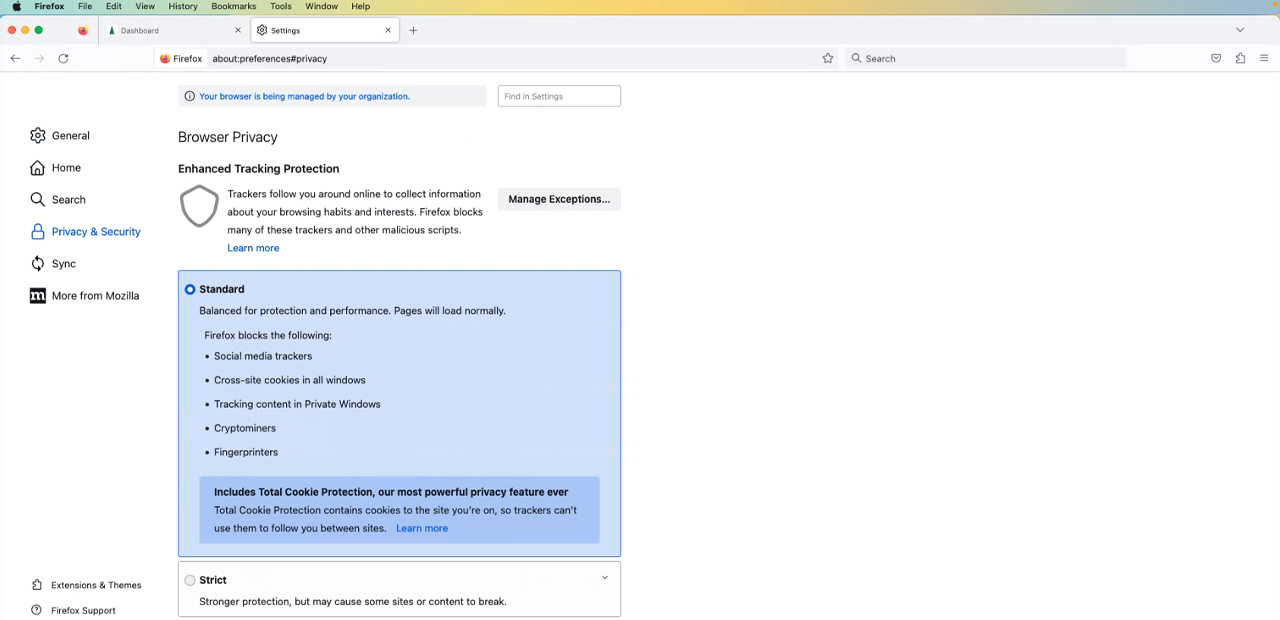Image resolution: width=1280 pixels, height=620 pixels.
Task: Open the View menu
Action: (x=145, y=6)
